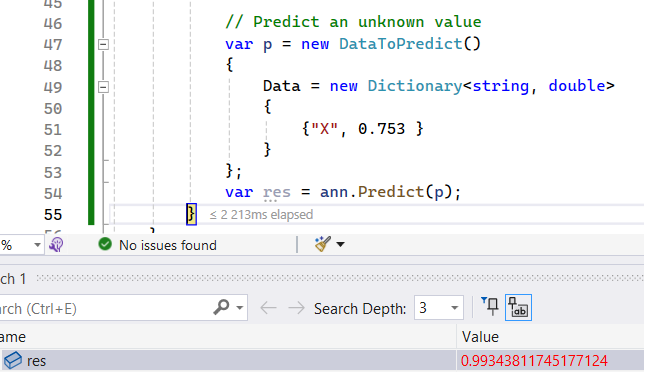This screenshot has width=652, height=372.
Task: Collapse the Dictionary initializer at line 49
Action: tap(104, 87)
